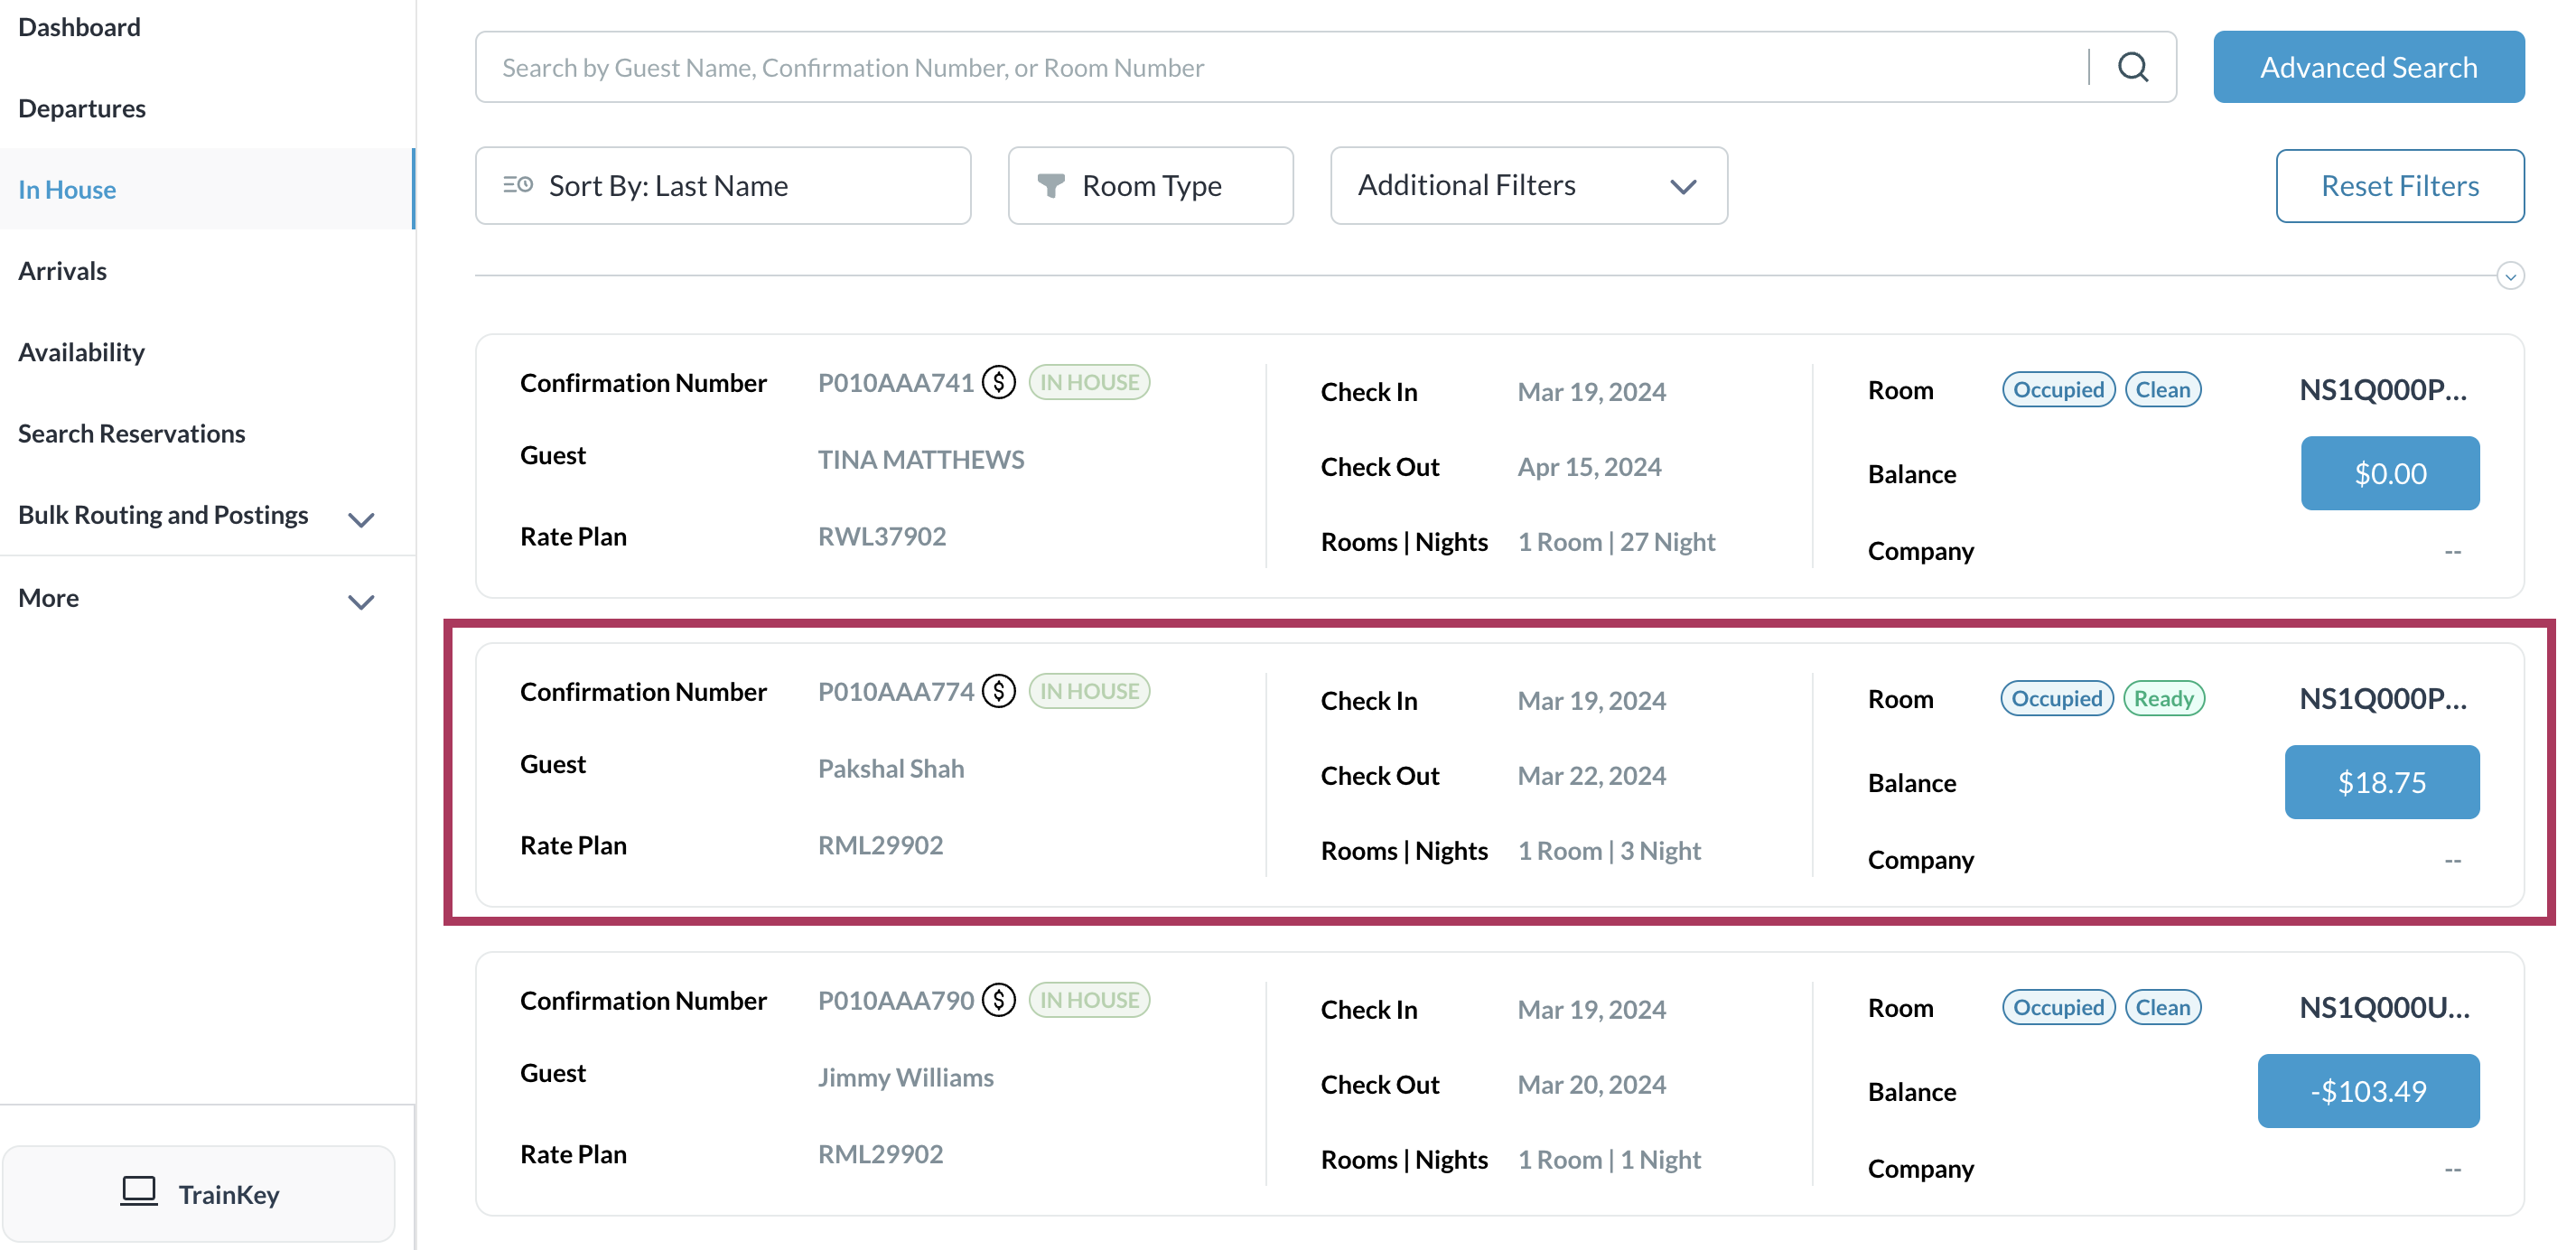2576x1250 pixels.
Task: Open the Arrivals page
Action: point(63,271)
